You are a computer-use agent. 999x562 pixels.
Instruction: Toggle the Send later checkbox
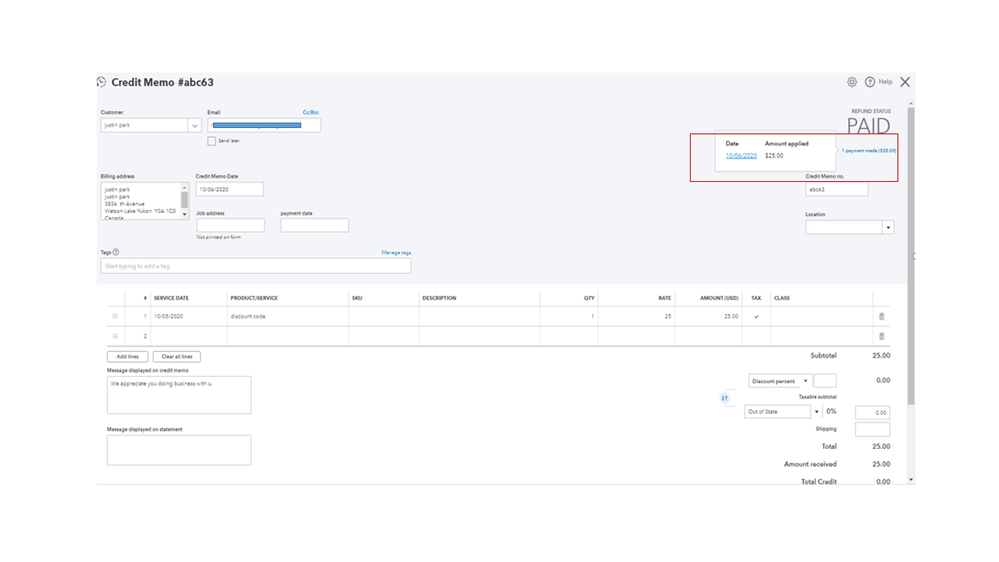pos(212,141)
